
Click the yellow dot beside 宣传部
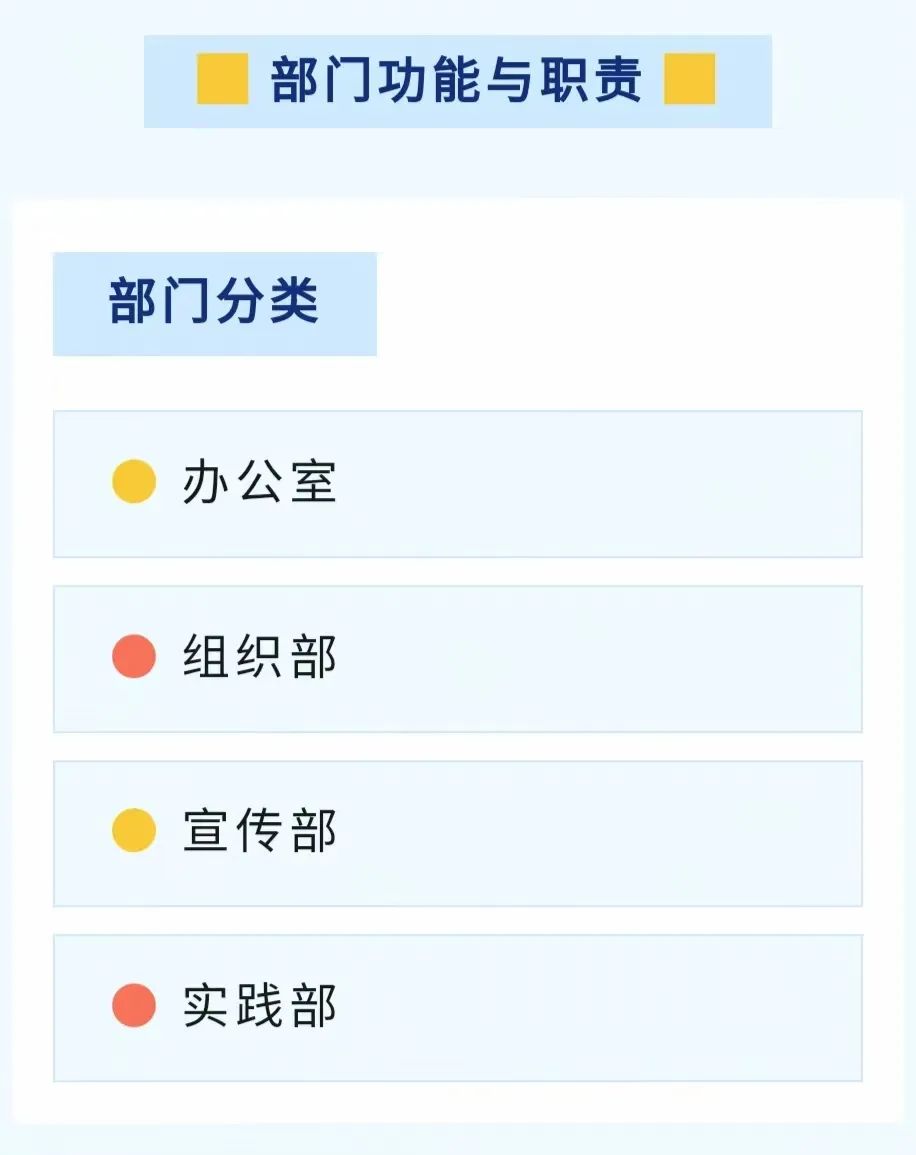tap(134, 830)
